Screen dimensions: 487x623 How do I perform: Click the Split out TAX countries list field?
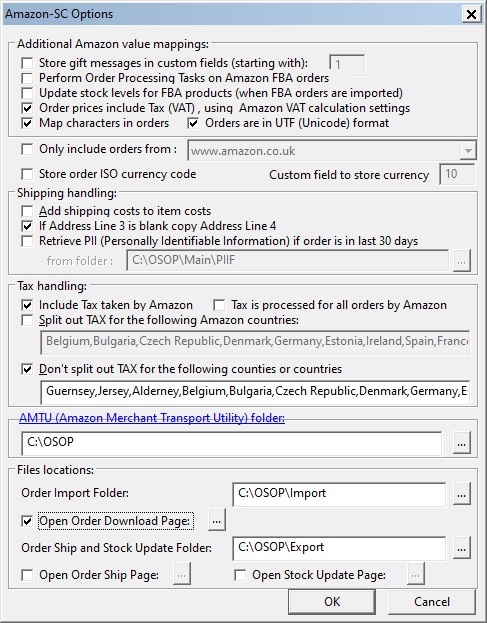coord(255,342)
